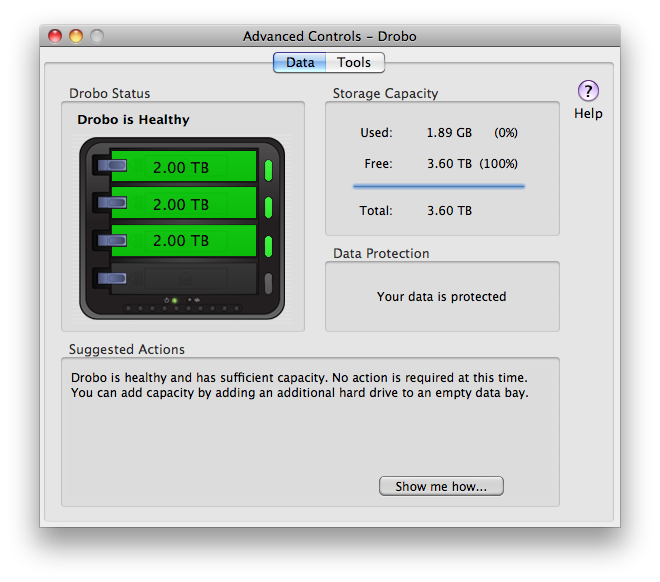This screenshot has height=582, width=660.
Task: Click the top 2.00 TB drive bay
Action: pos(183,167)
